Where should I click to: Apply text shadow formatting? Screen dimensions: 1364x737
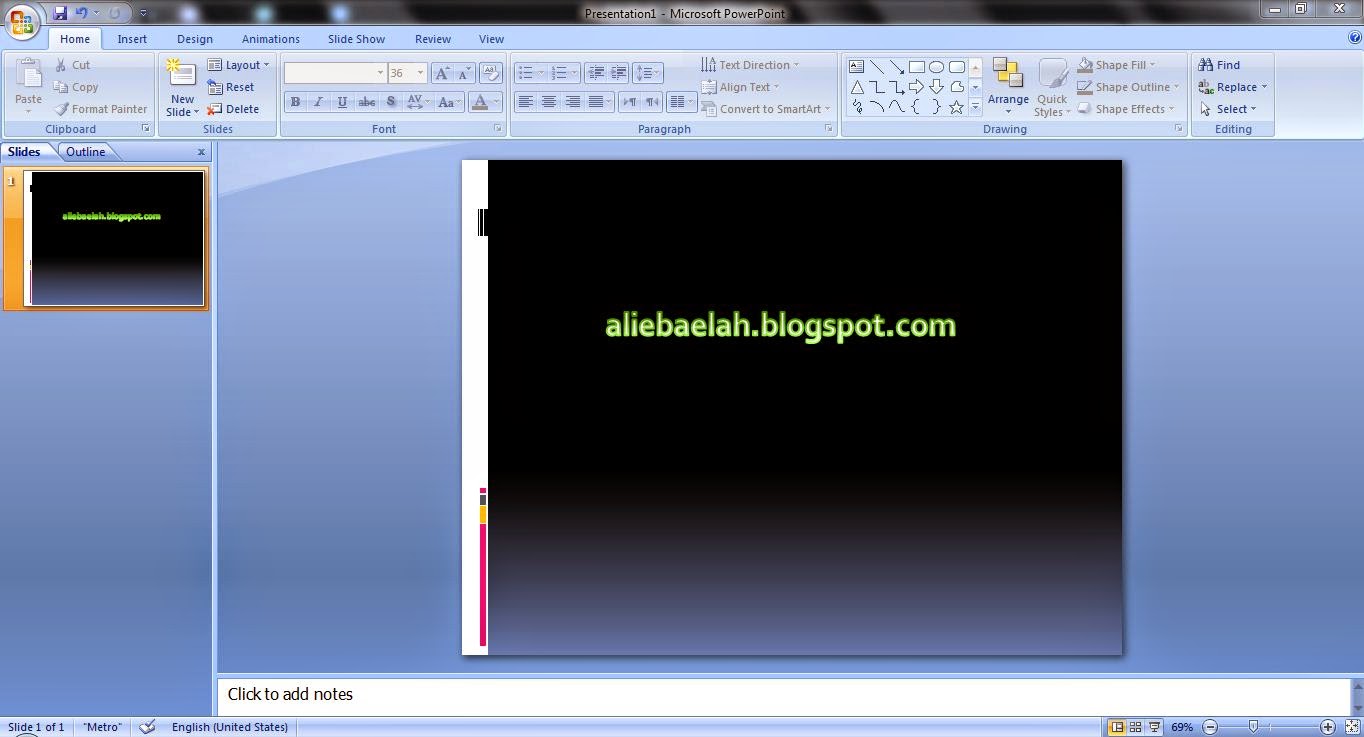390,101
